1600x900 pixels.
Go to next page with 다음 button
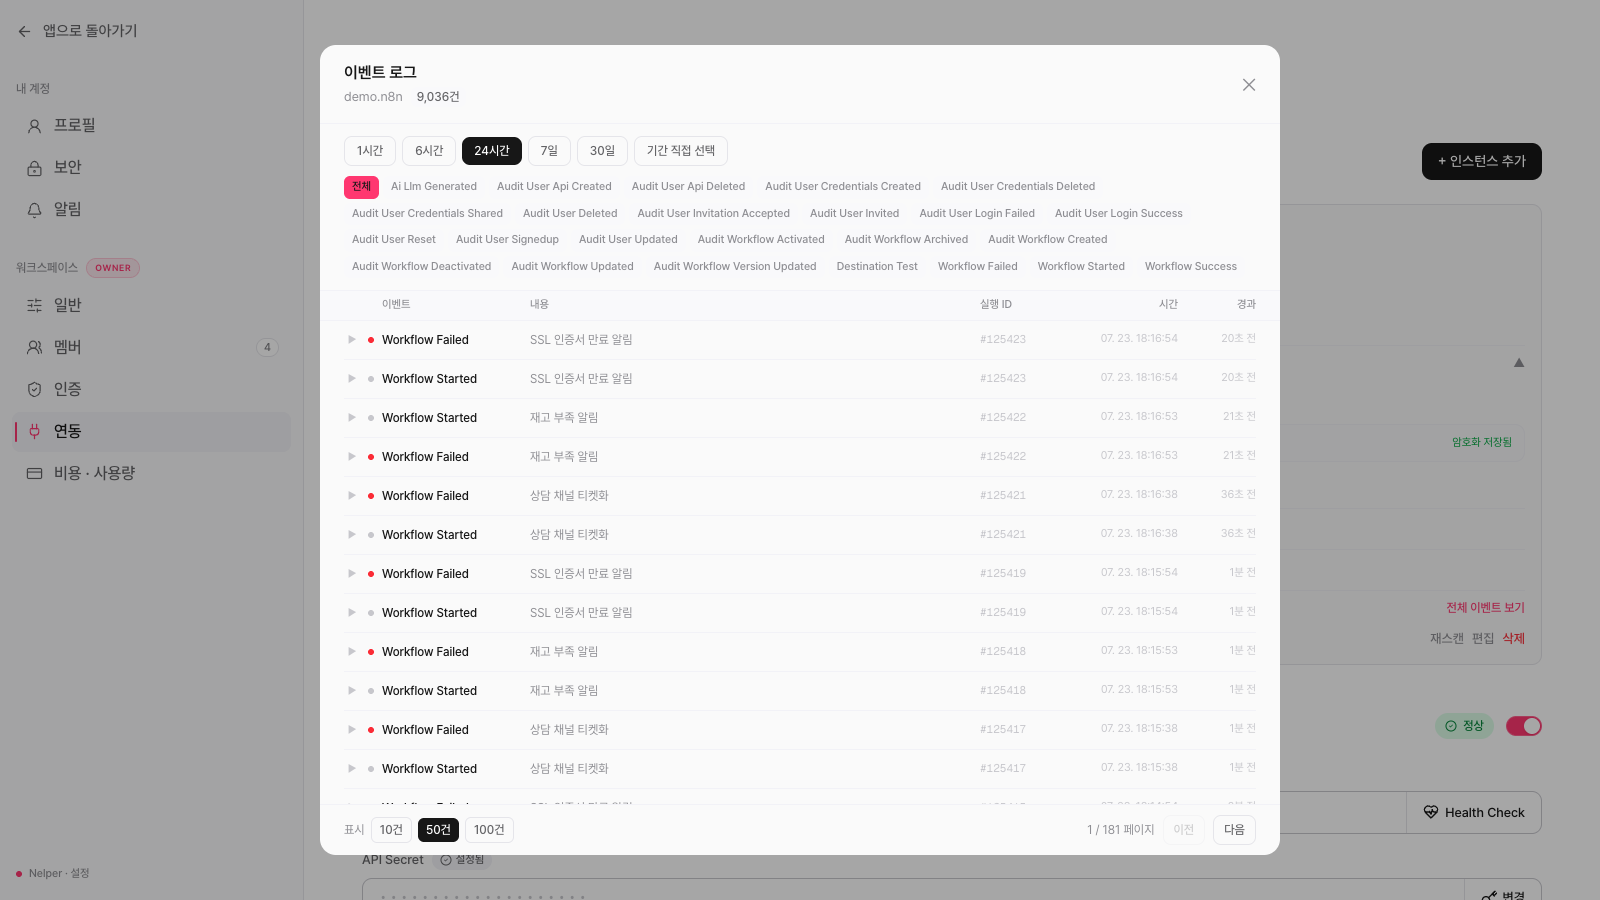[x=1234, y=830]
